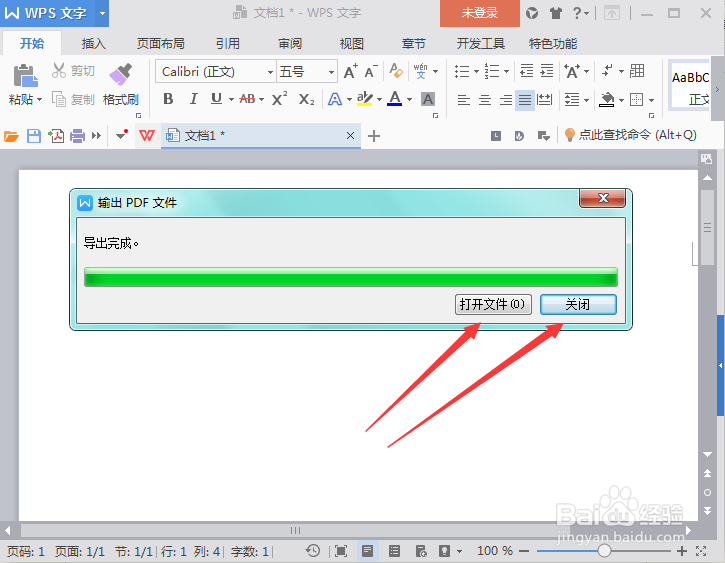Click the decrease indent icon

click(x=526, y=71)
